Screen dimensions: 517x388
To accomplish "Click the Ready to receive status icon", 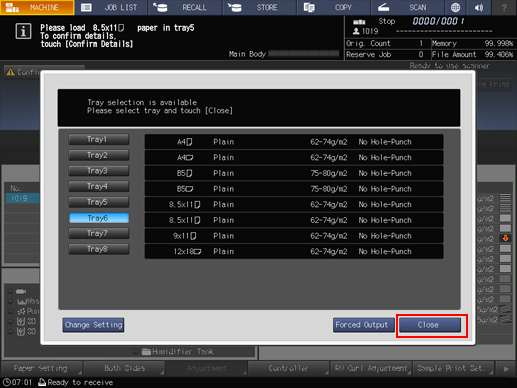I will tap(42, 382).
